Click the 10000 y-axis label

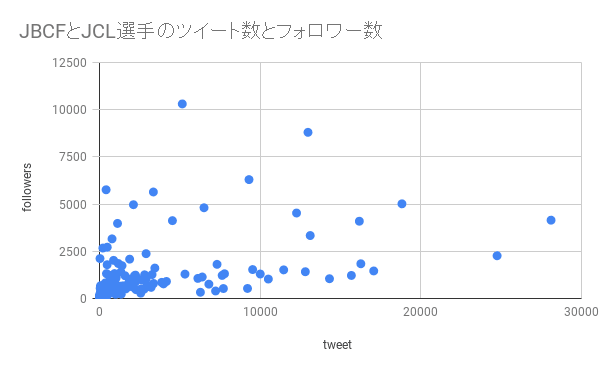[x=69, y=110]
